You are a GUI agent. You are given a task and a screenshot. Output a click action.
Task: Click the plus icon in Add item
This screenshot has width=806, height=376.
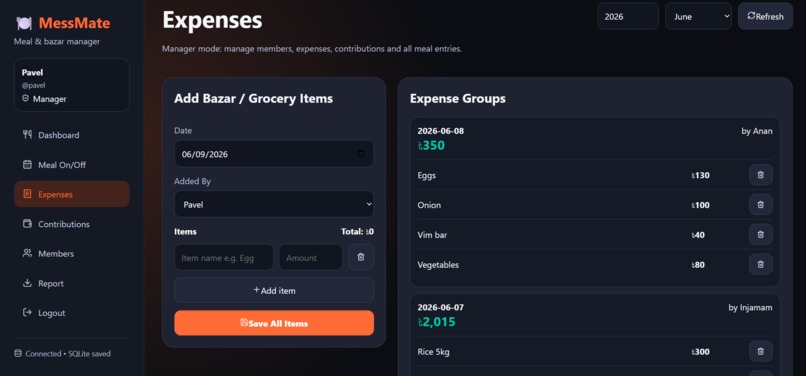257,290
